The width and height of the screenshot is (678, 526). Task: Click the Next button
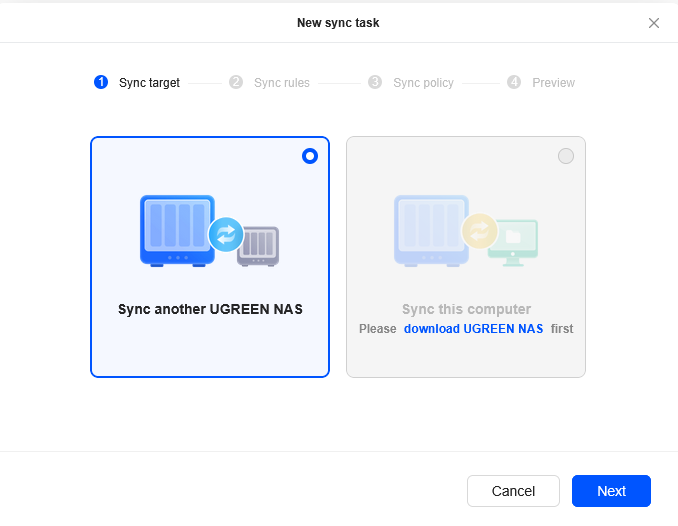coord(611,491)
